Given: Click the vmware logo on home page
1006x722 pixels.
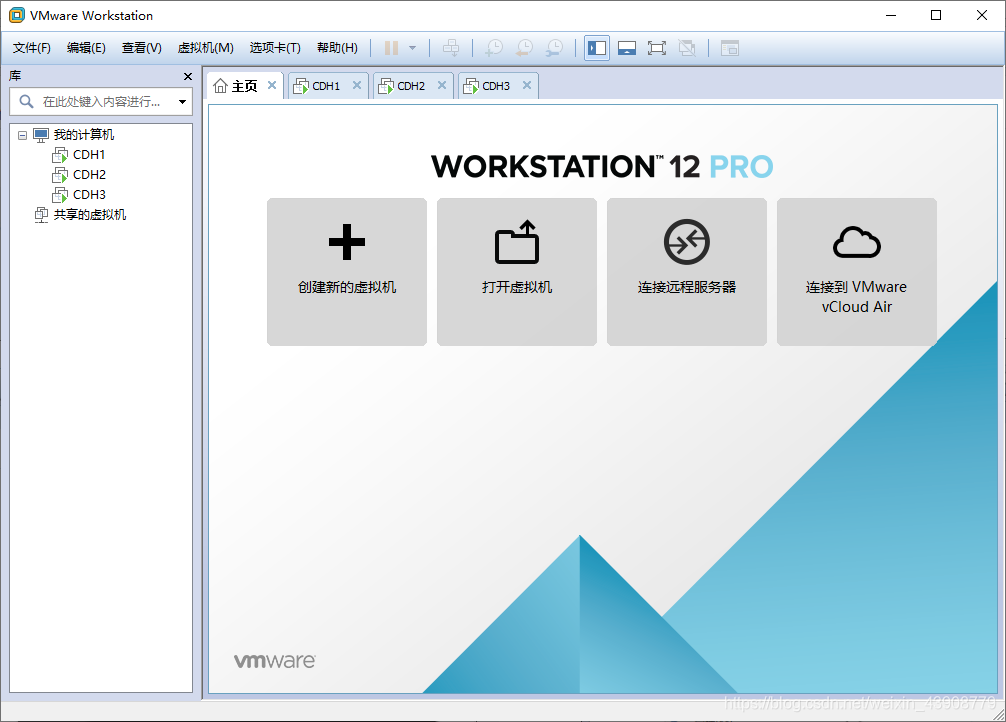Looking at the screenshot, I should [x=275, y=661].
